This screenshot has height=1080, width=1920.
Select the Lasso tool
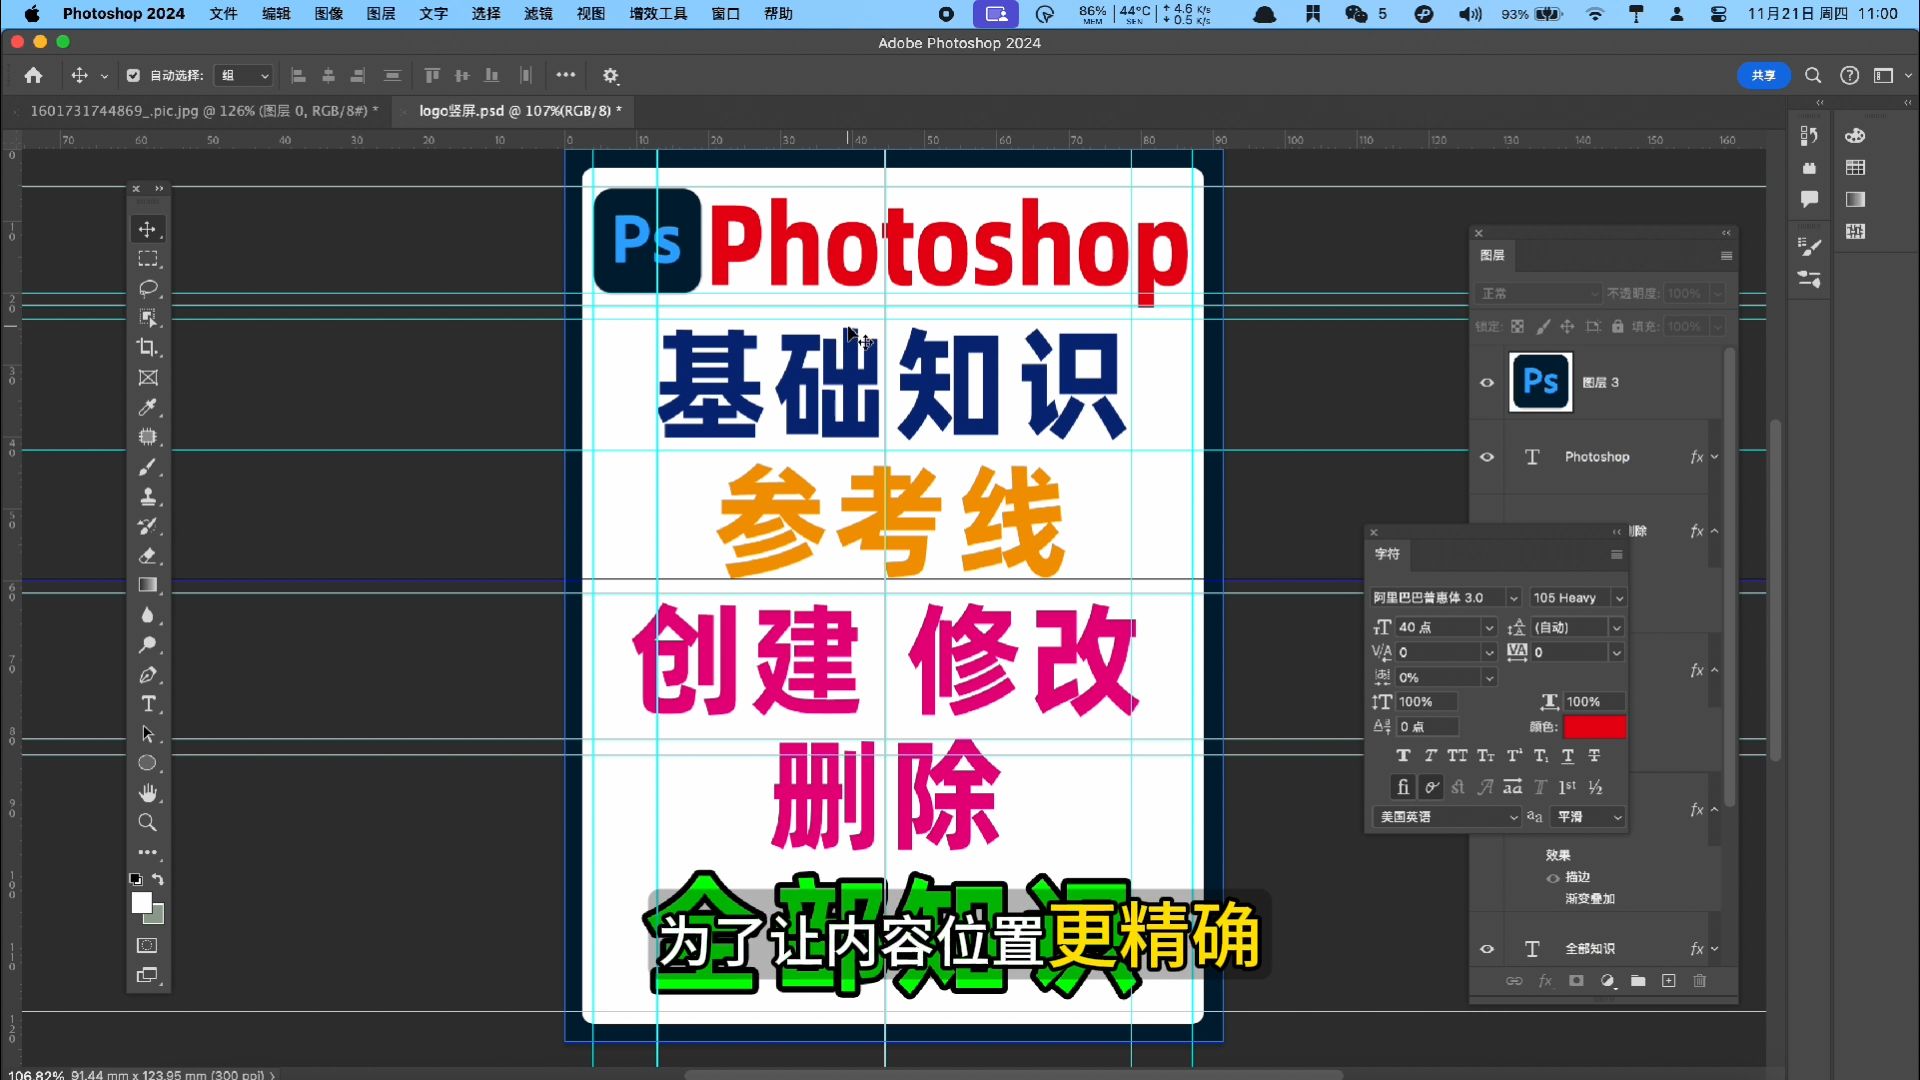coord(148,289)
